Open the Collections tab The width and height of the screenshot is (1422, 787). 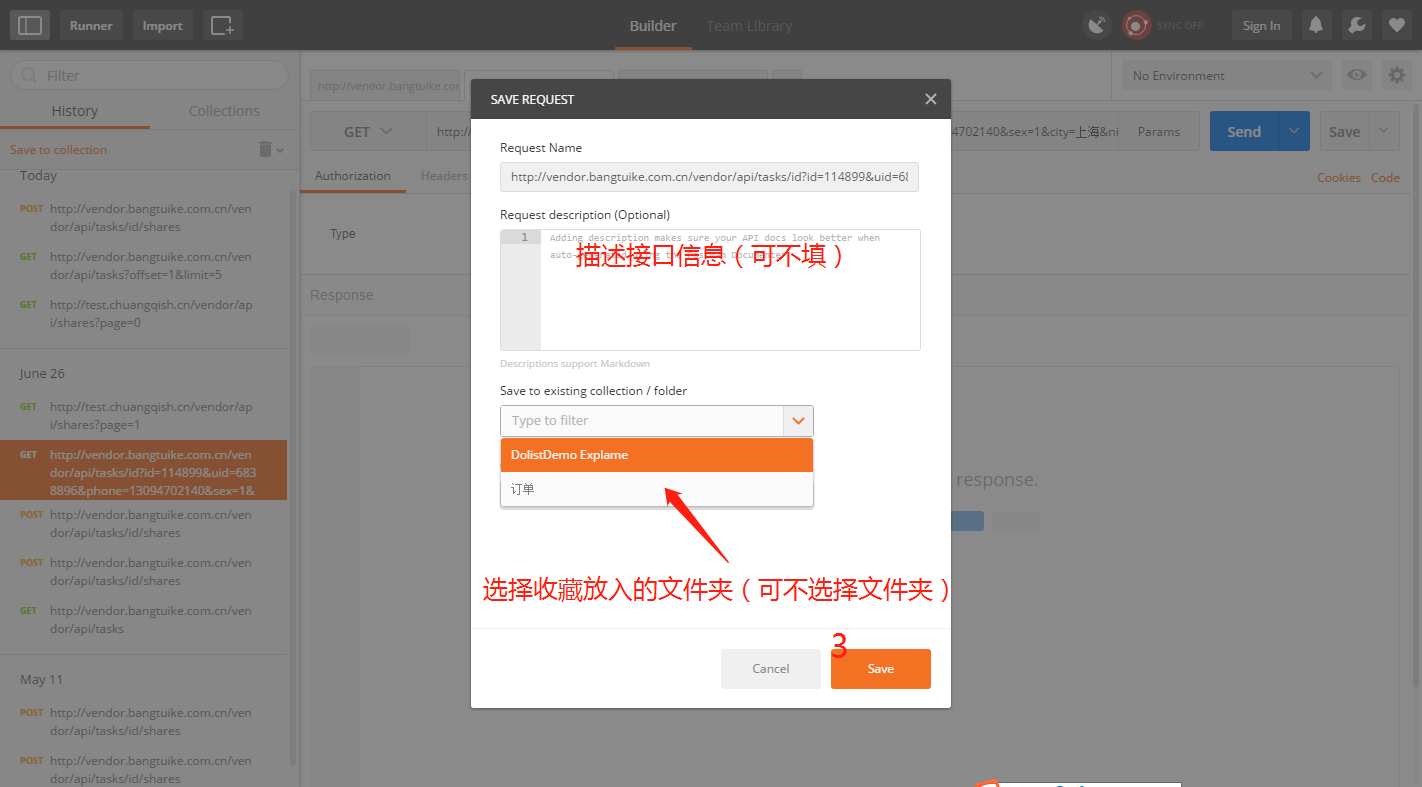tap(224, 111)
